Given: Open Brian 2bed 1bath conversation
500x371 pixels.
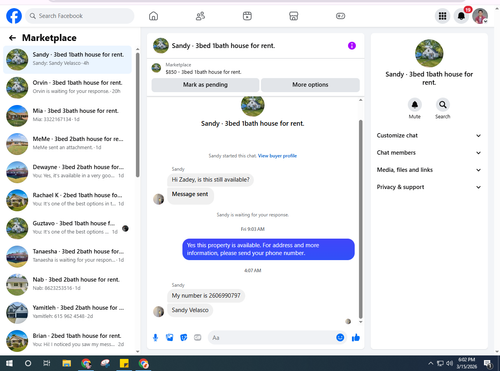Looking at the screenshot, I should [x=68, y=340].
